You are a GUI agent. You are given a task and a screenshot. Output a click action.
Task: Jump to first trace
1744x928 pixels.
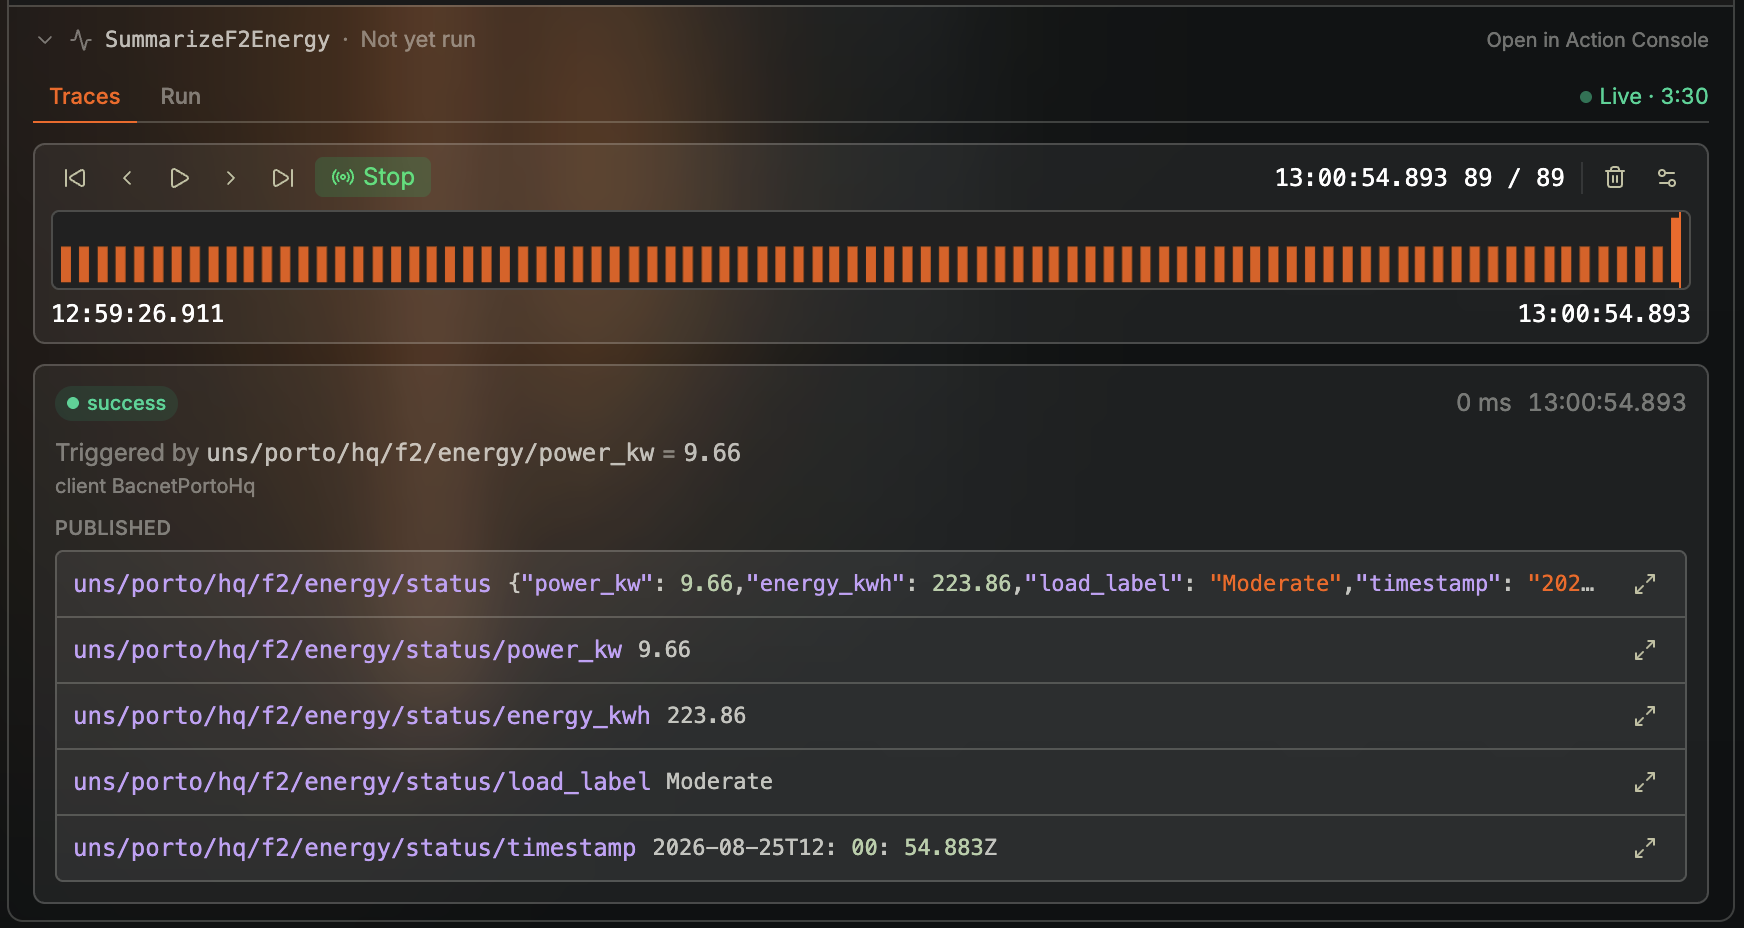click(75, 178)
